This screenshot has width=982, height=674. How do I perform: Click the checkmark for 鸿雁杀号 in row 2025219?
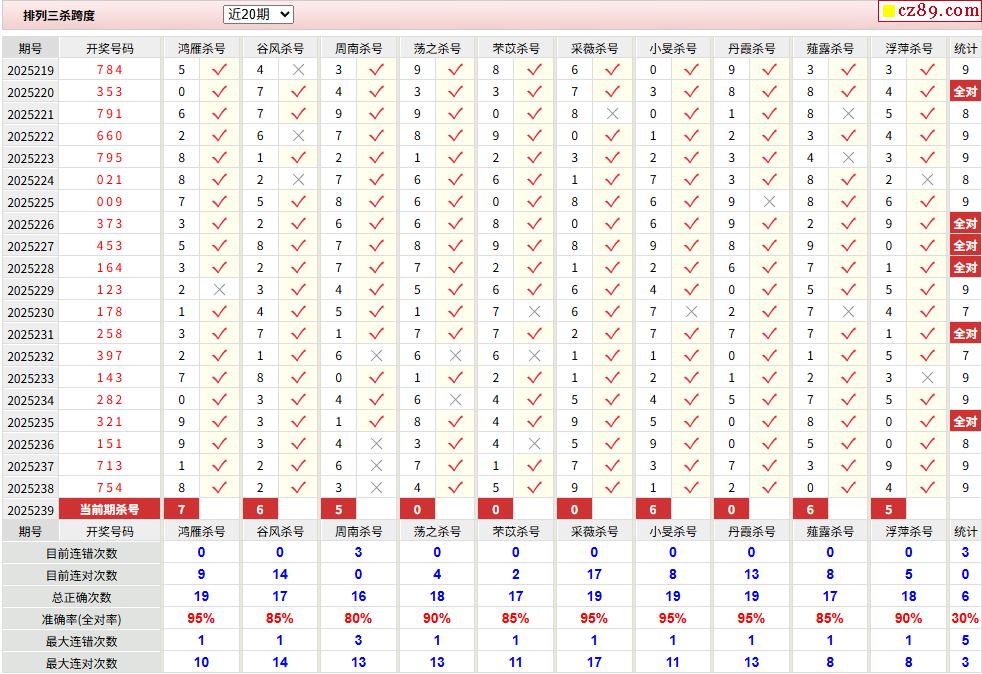pyautogui.click(x=219, y=70)
